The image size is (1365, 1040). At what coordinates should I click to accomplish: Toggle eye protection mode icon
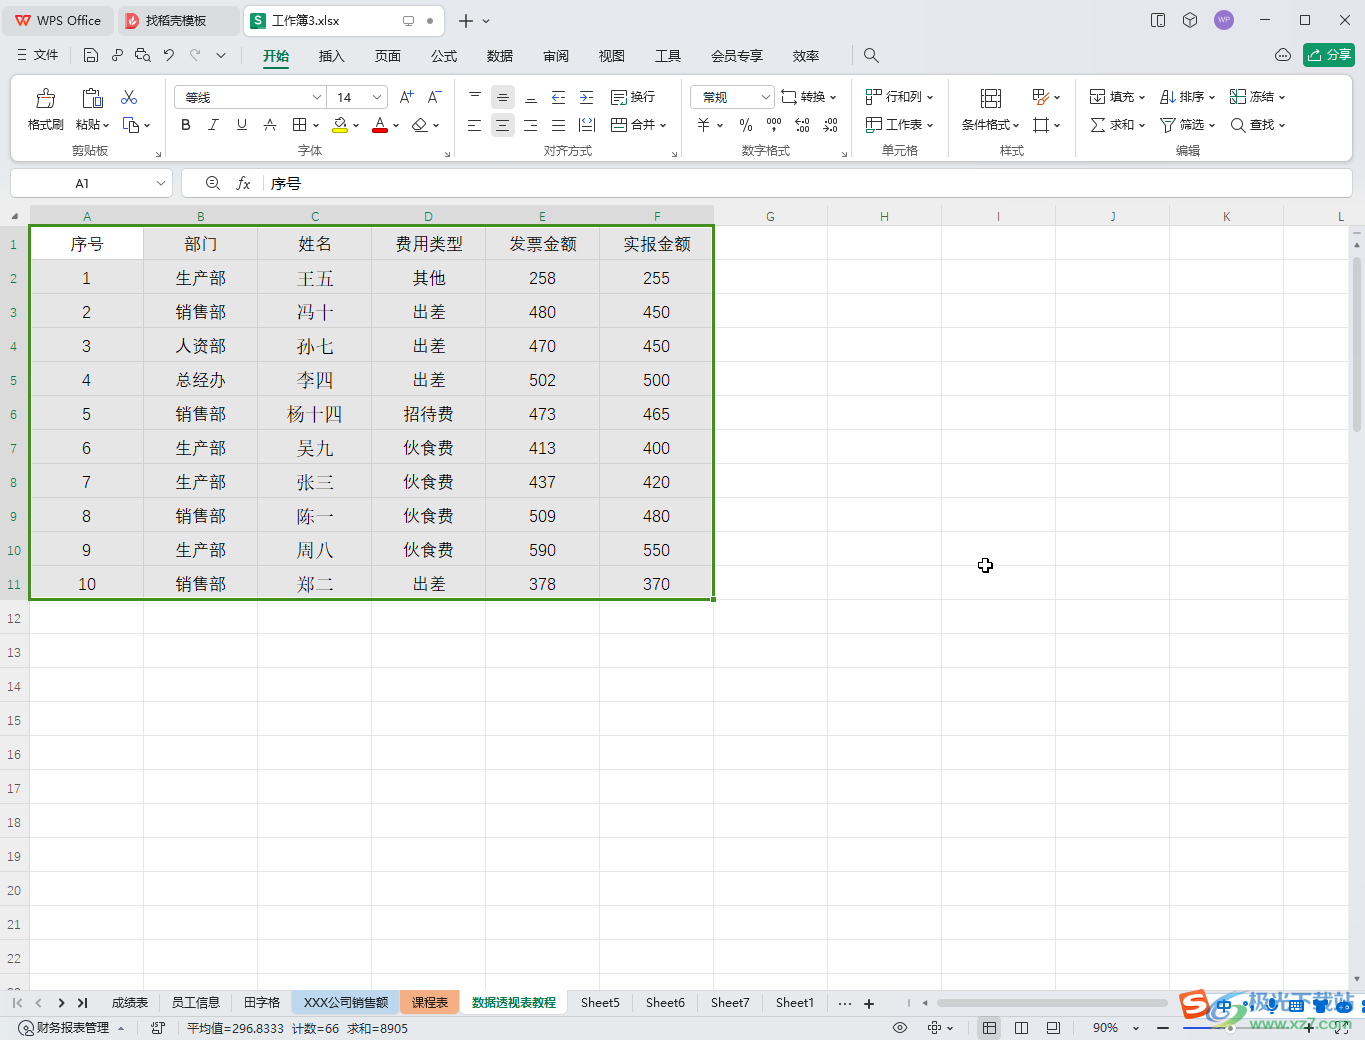[900, 1028]
